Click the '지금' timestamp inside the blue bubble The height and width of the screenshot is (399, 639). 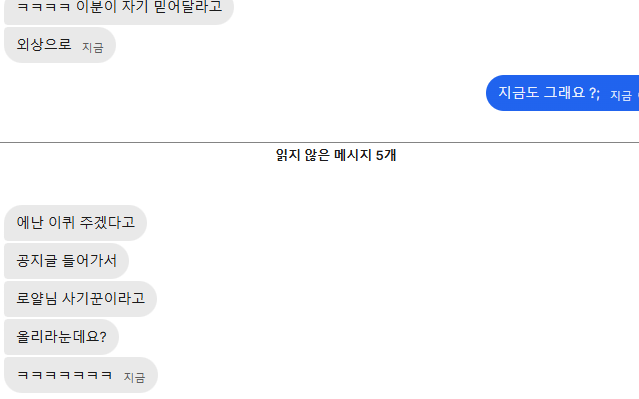(x=621, y=95)
